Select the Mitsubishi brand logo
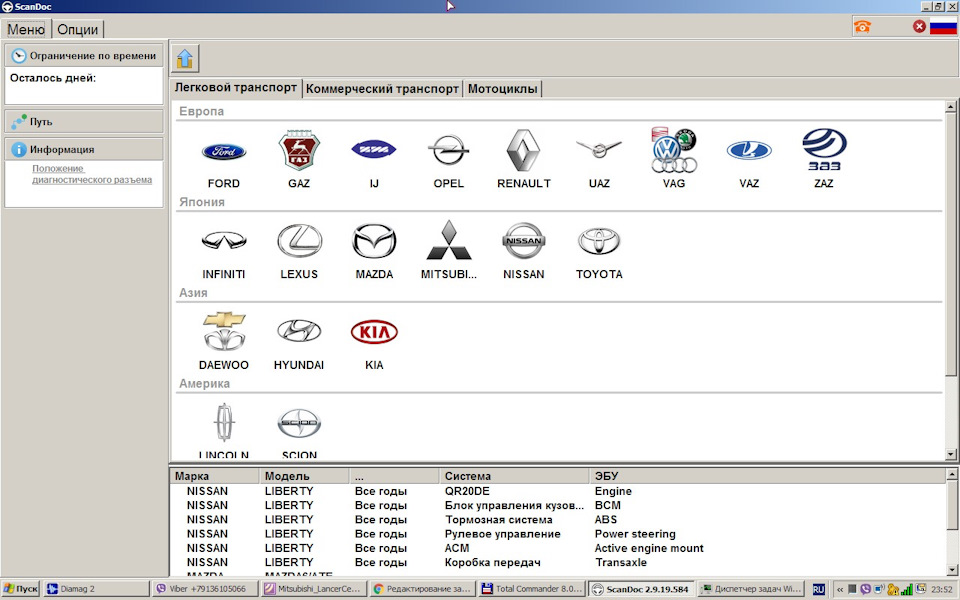Screen dimensions: 960x600 pyautogui.click(x=449, y=240)
